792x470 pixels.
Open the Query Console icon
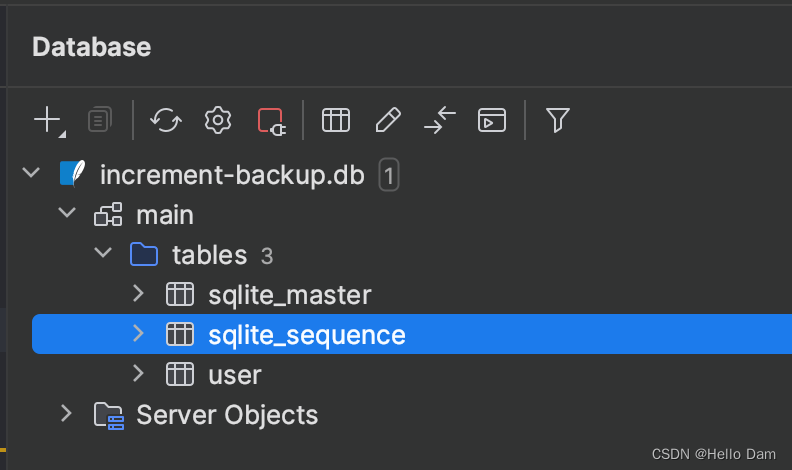(x=492, y=120)
